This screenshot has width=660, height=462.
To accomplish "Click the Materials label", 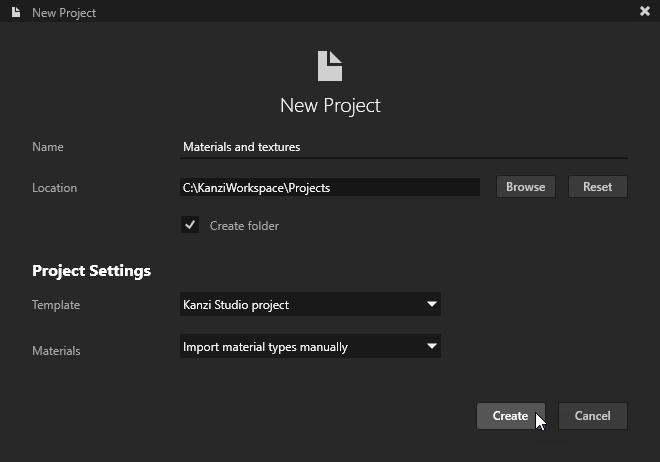I will [56, 351].
